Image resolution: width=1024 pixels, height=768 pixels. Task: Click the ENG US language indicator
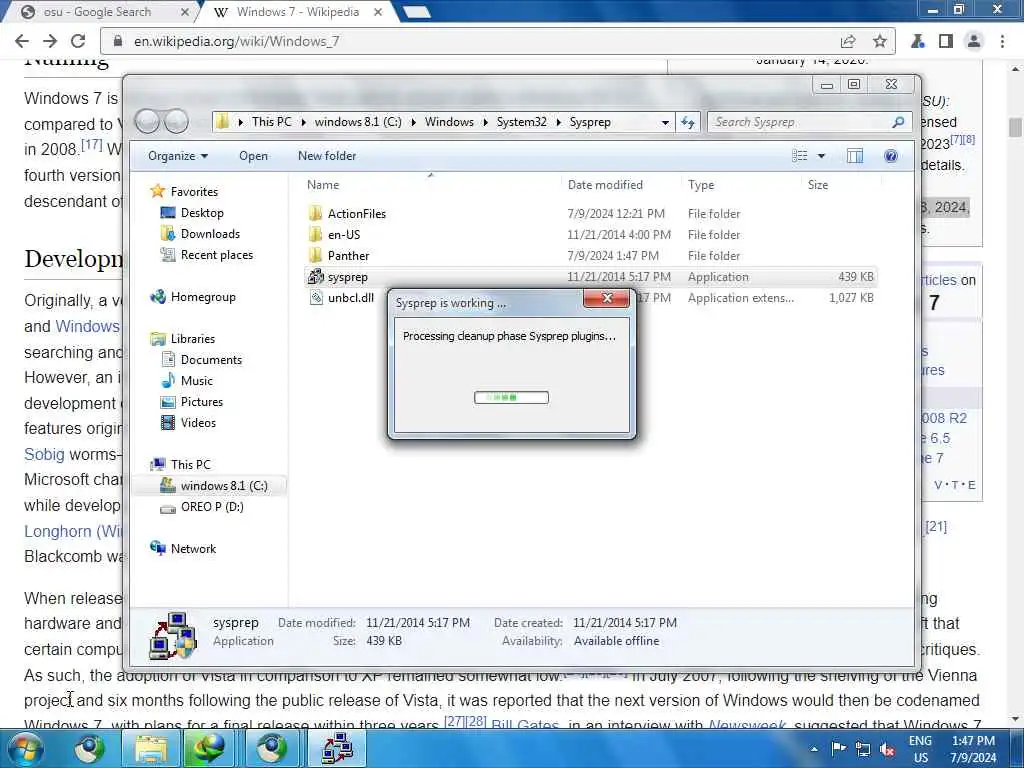click(920, 749)
